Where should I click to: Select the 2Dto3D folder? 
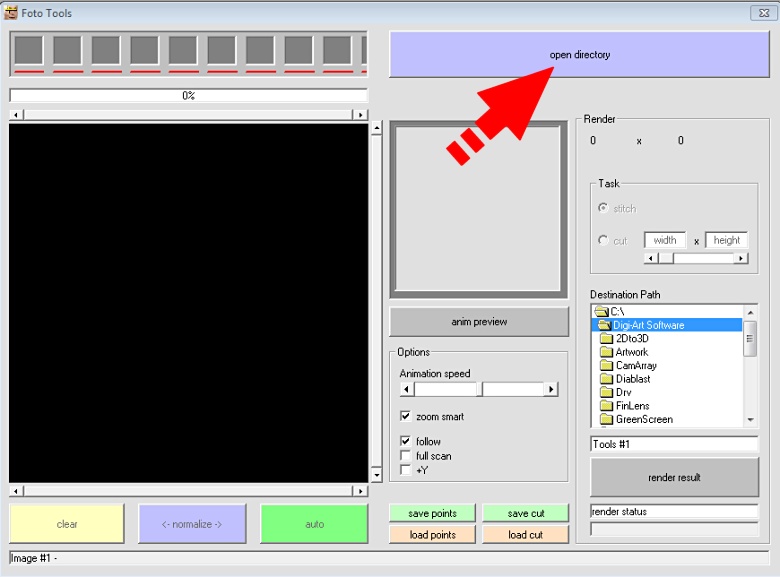click(x=632, y=339)
